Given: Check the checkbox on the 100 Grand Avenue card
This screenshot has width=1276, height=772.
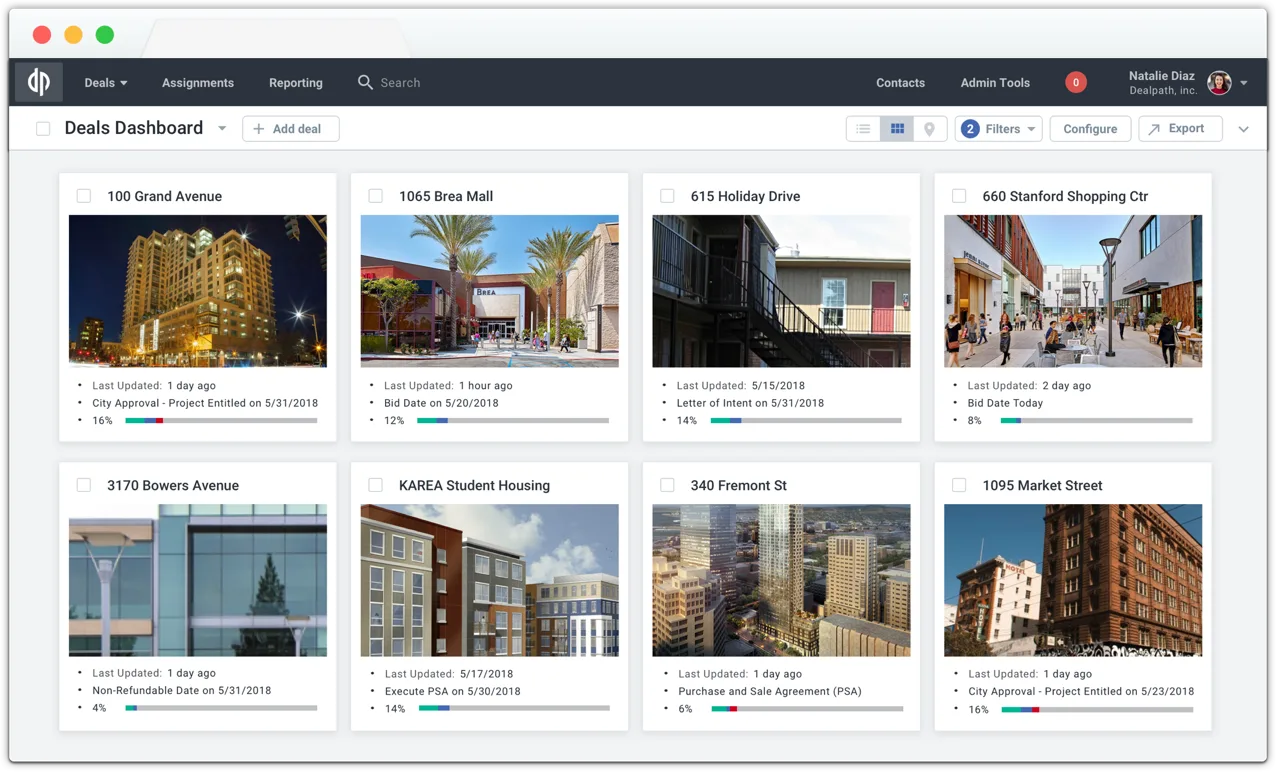Looking at the screenshot, I should click(x=84, y=196).
